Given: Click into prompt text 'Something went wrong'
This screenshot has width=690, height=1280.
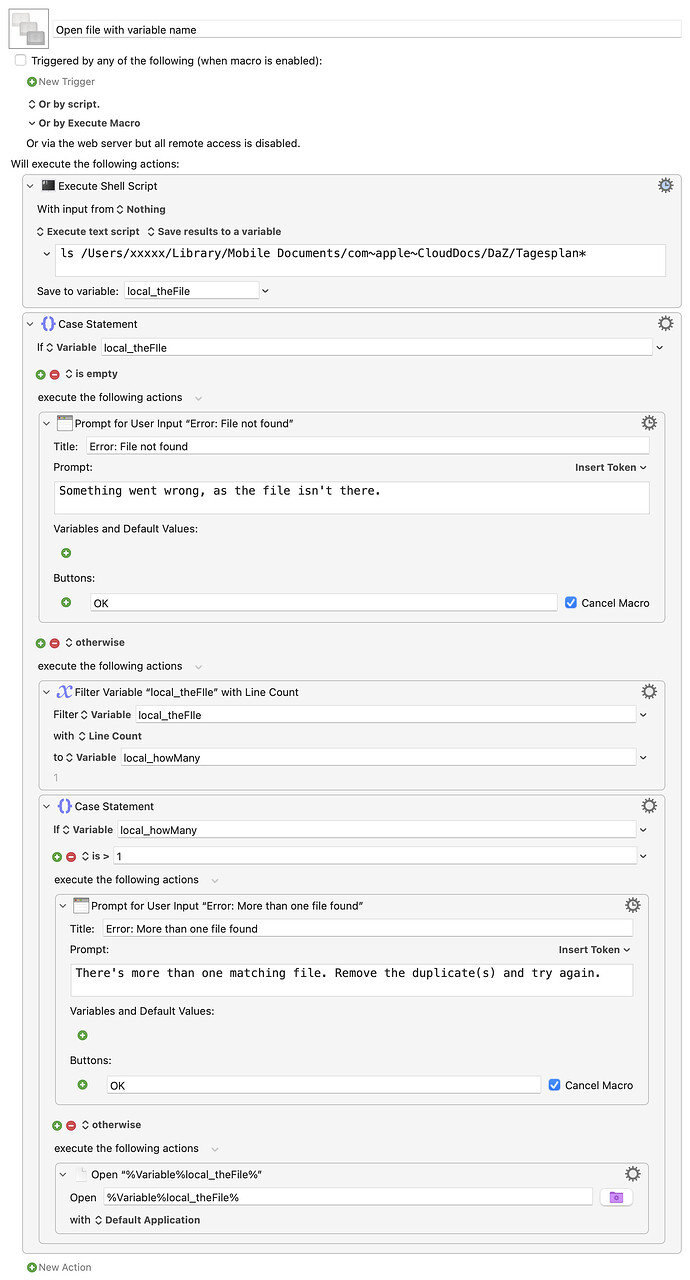Looking at the screenshot, I should click(x=351, y=498).
